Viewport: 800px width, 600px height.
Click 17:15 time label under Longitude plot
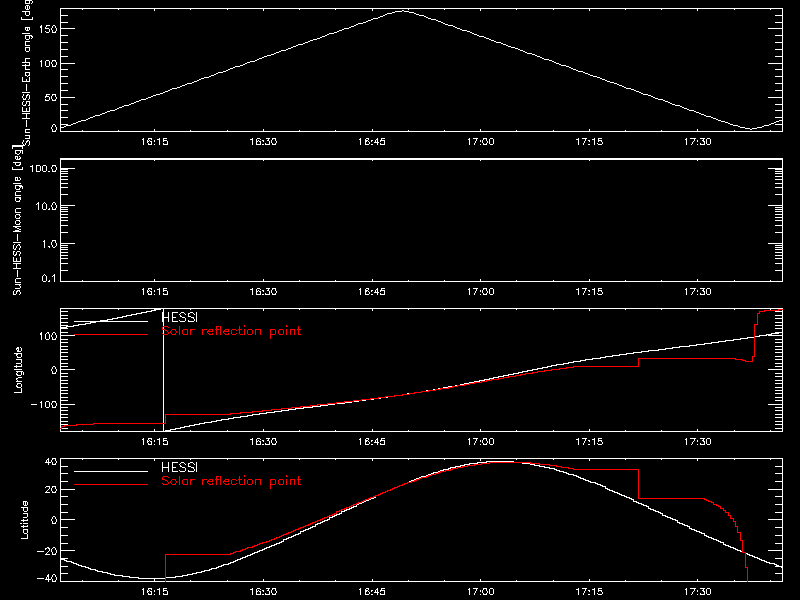(589, 442)
